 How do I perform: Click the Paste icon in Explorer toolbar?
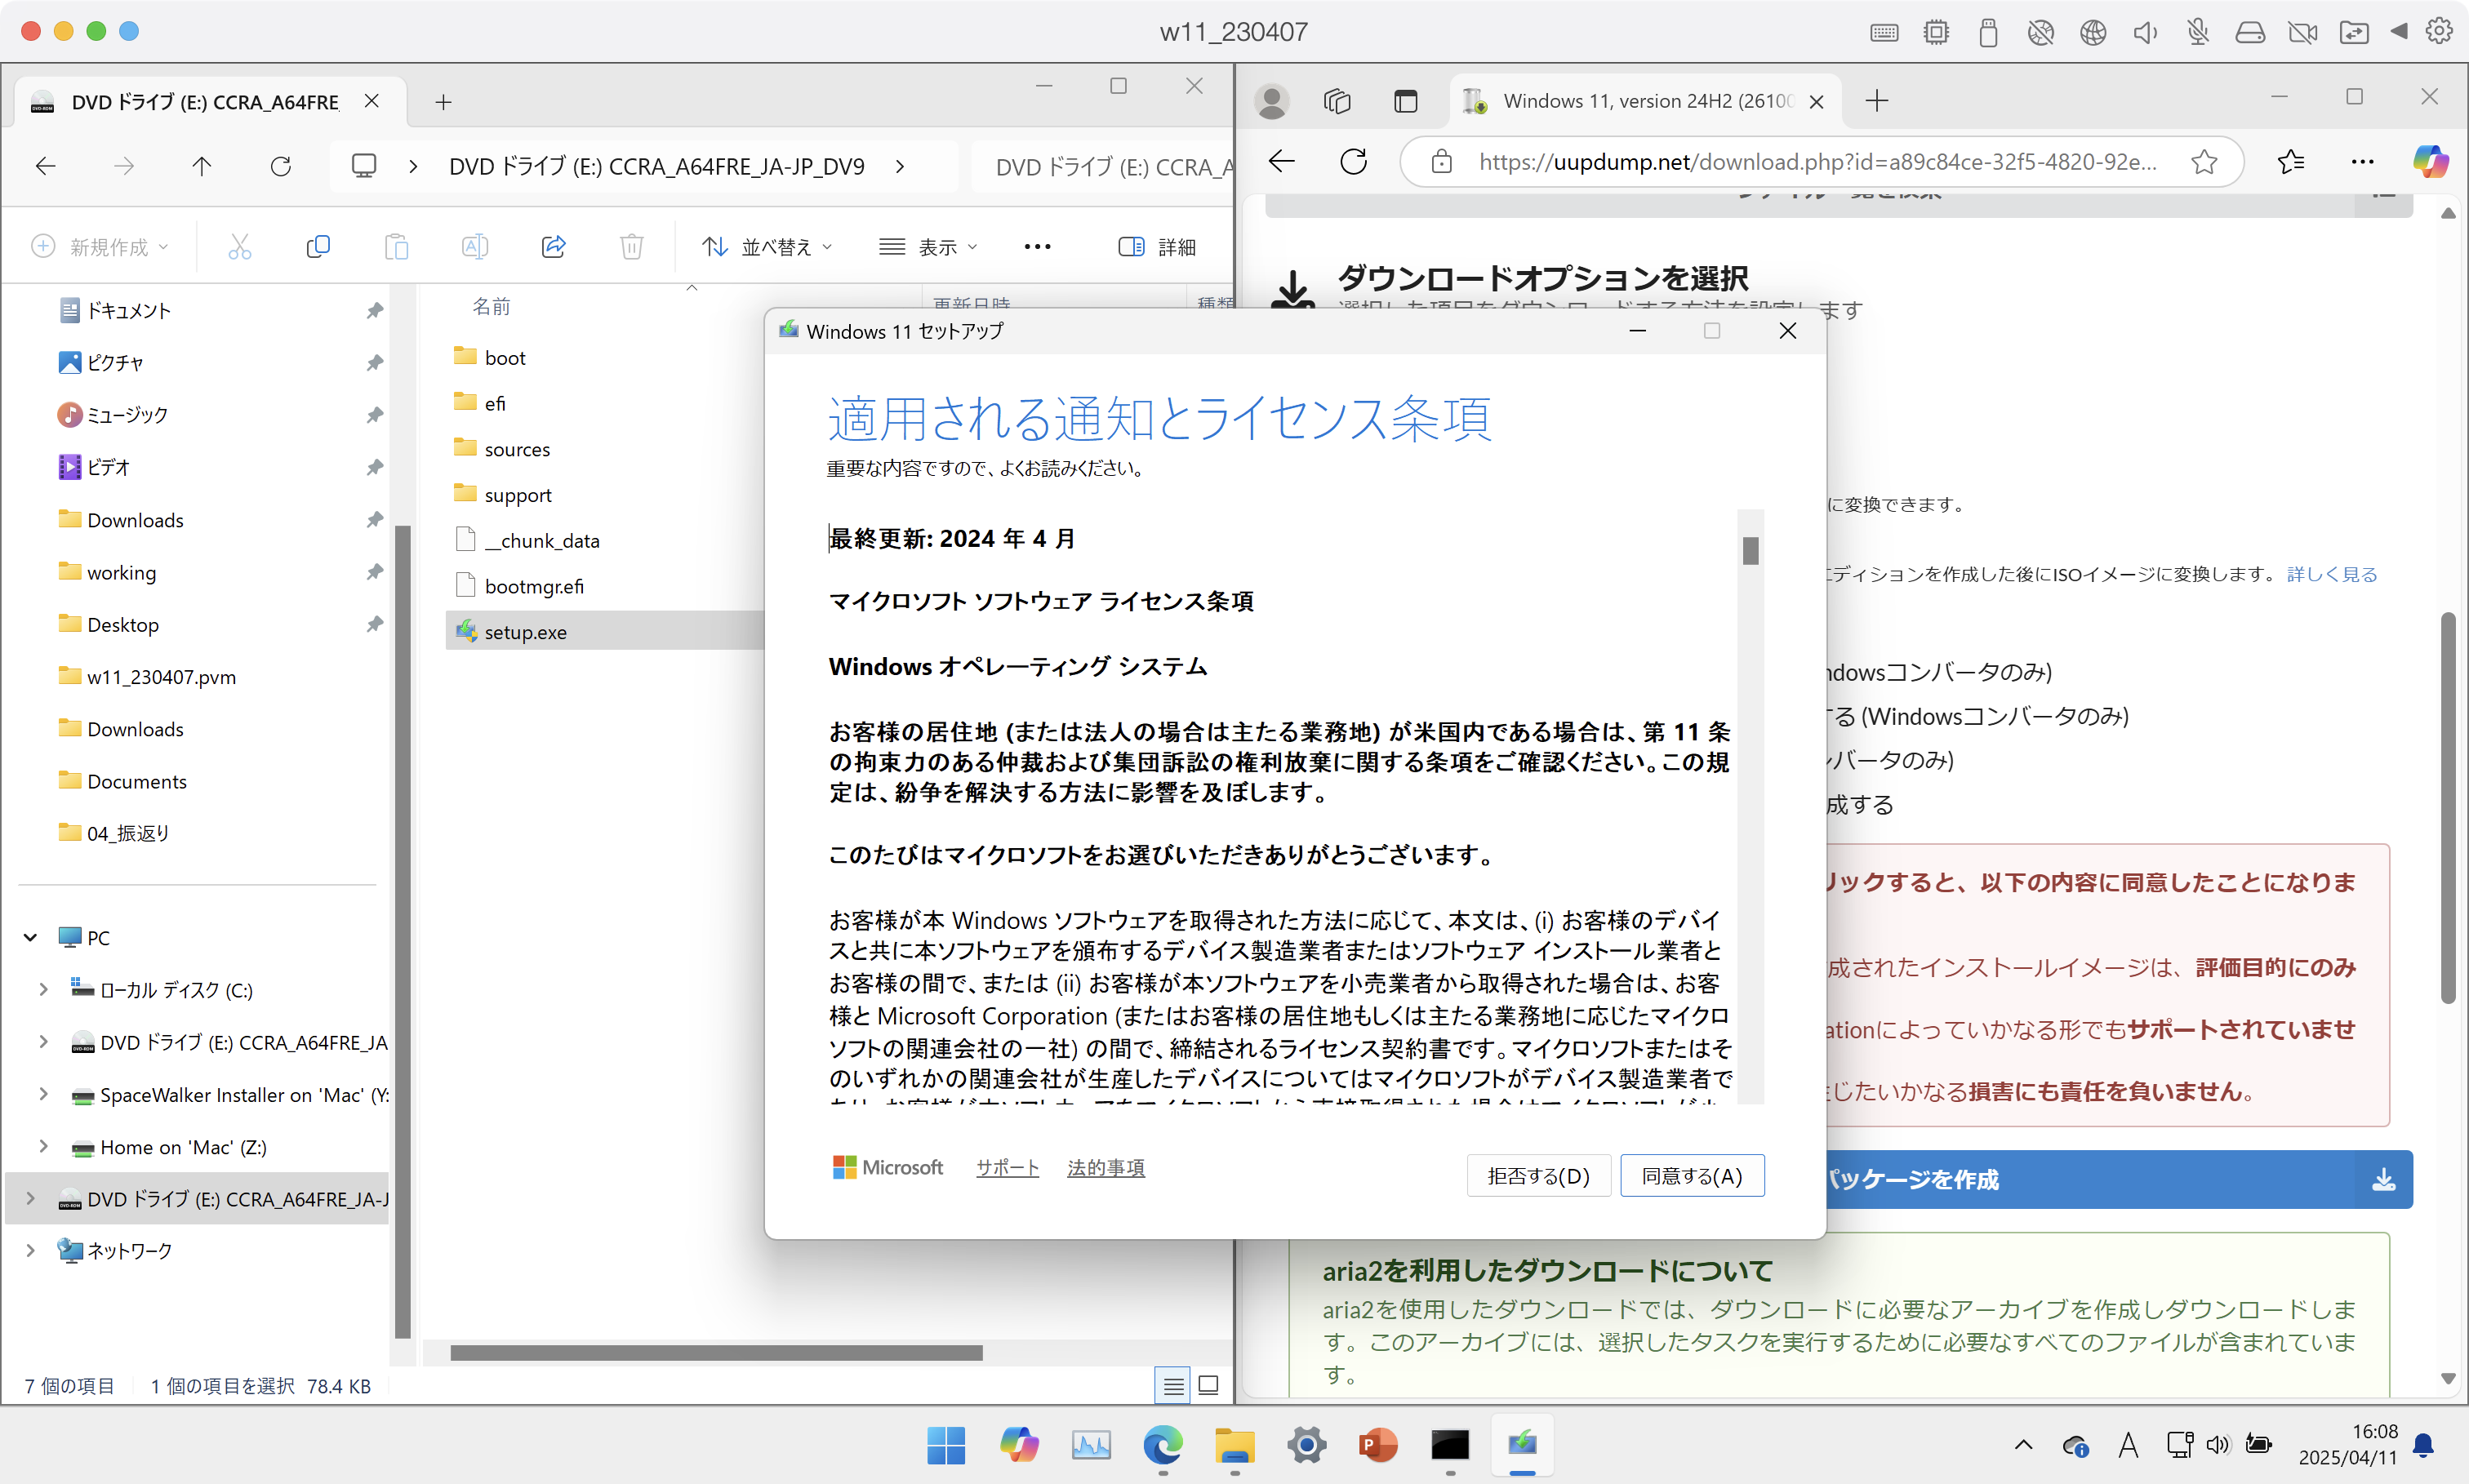point(397,247)
